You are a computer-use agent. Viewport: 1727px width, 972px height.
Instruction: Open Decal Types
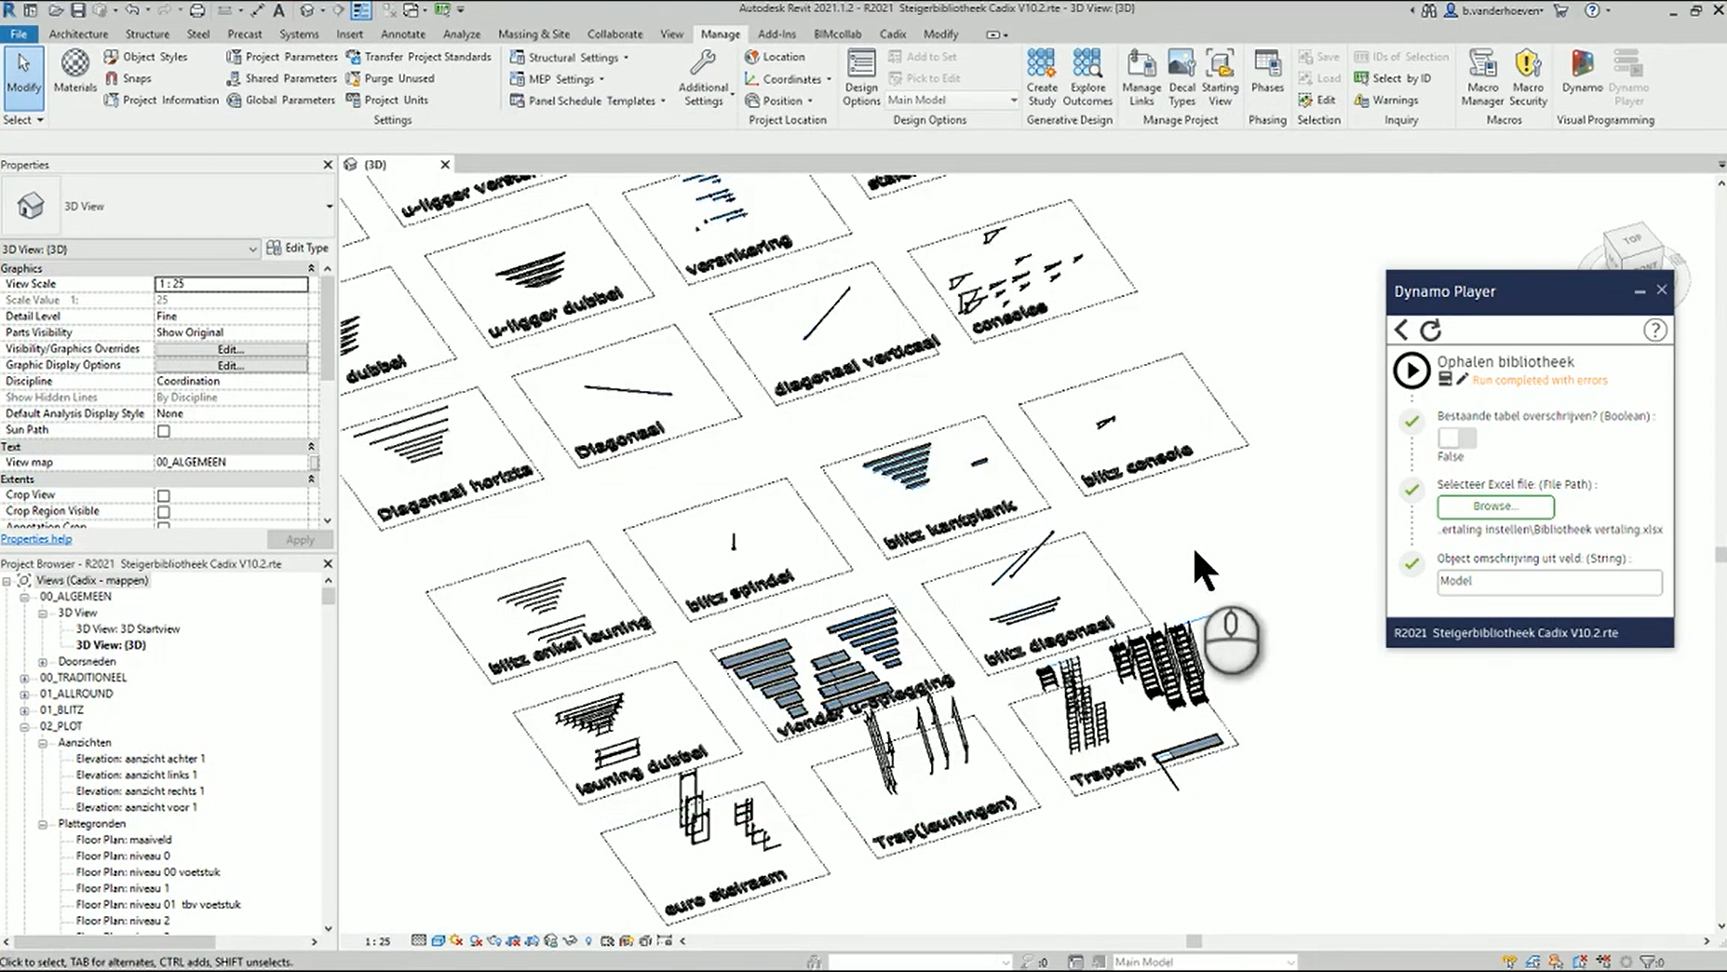pos(1182,78)
